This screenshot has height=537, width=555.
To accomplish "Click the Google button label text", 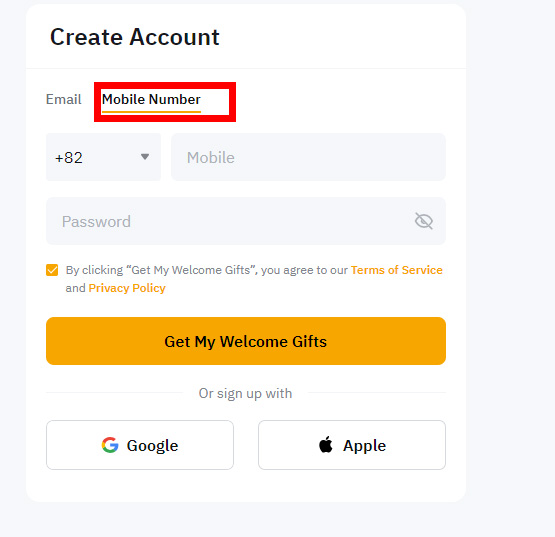I will tap(153, 446).
